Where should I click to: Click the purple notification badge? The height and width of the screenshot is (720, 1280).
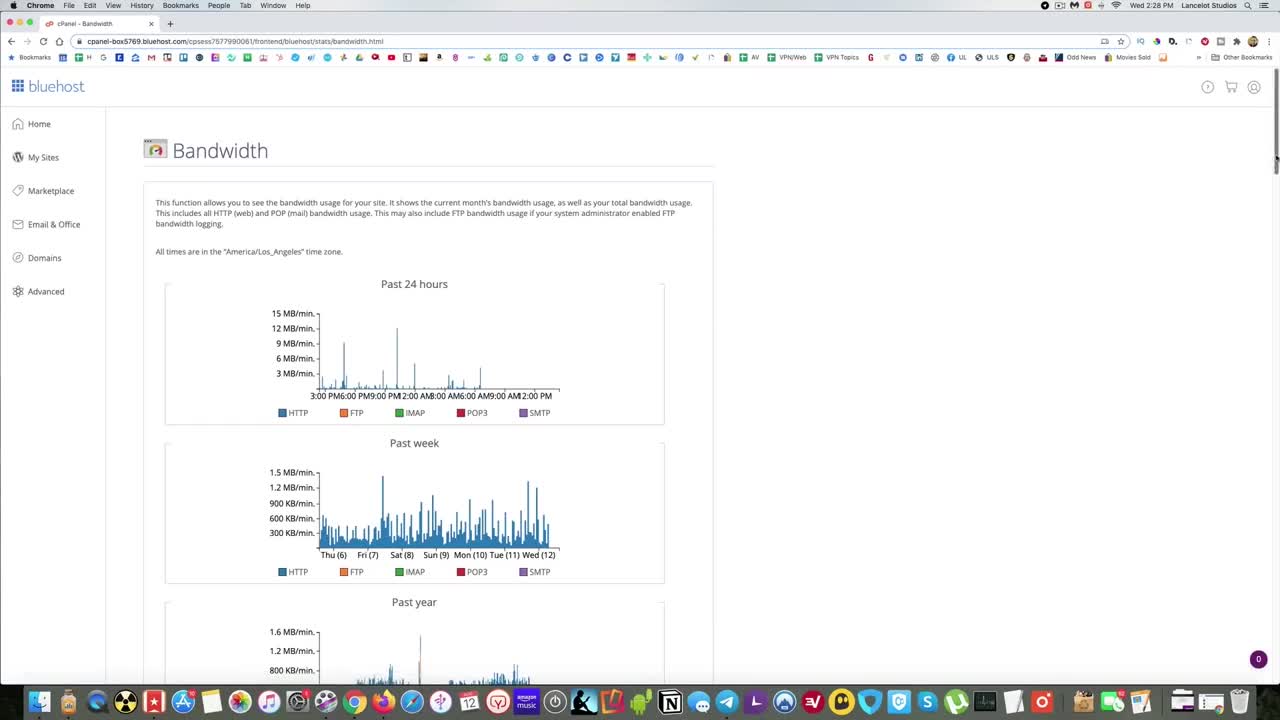1258,659
